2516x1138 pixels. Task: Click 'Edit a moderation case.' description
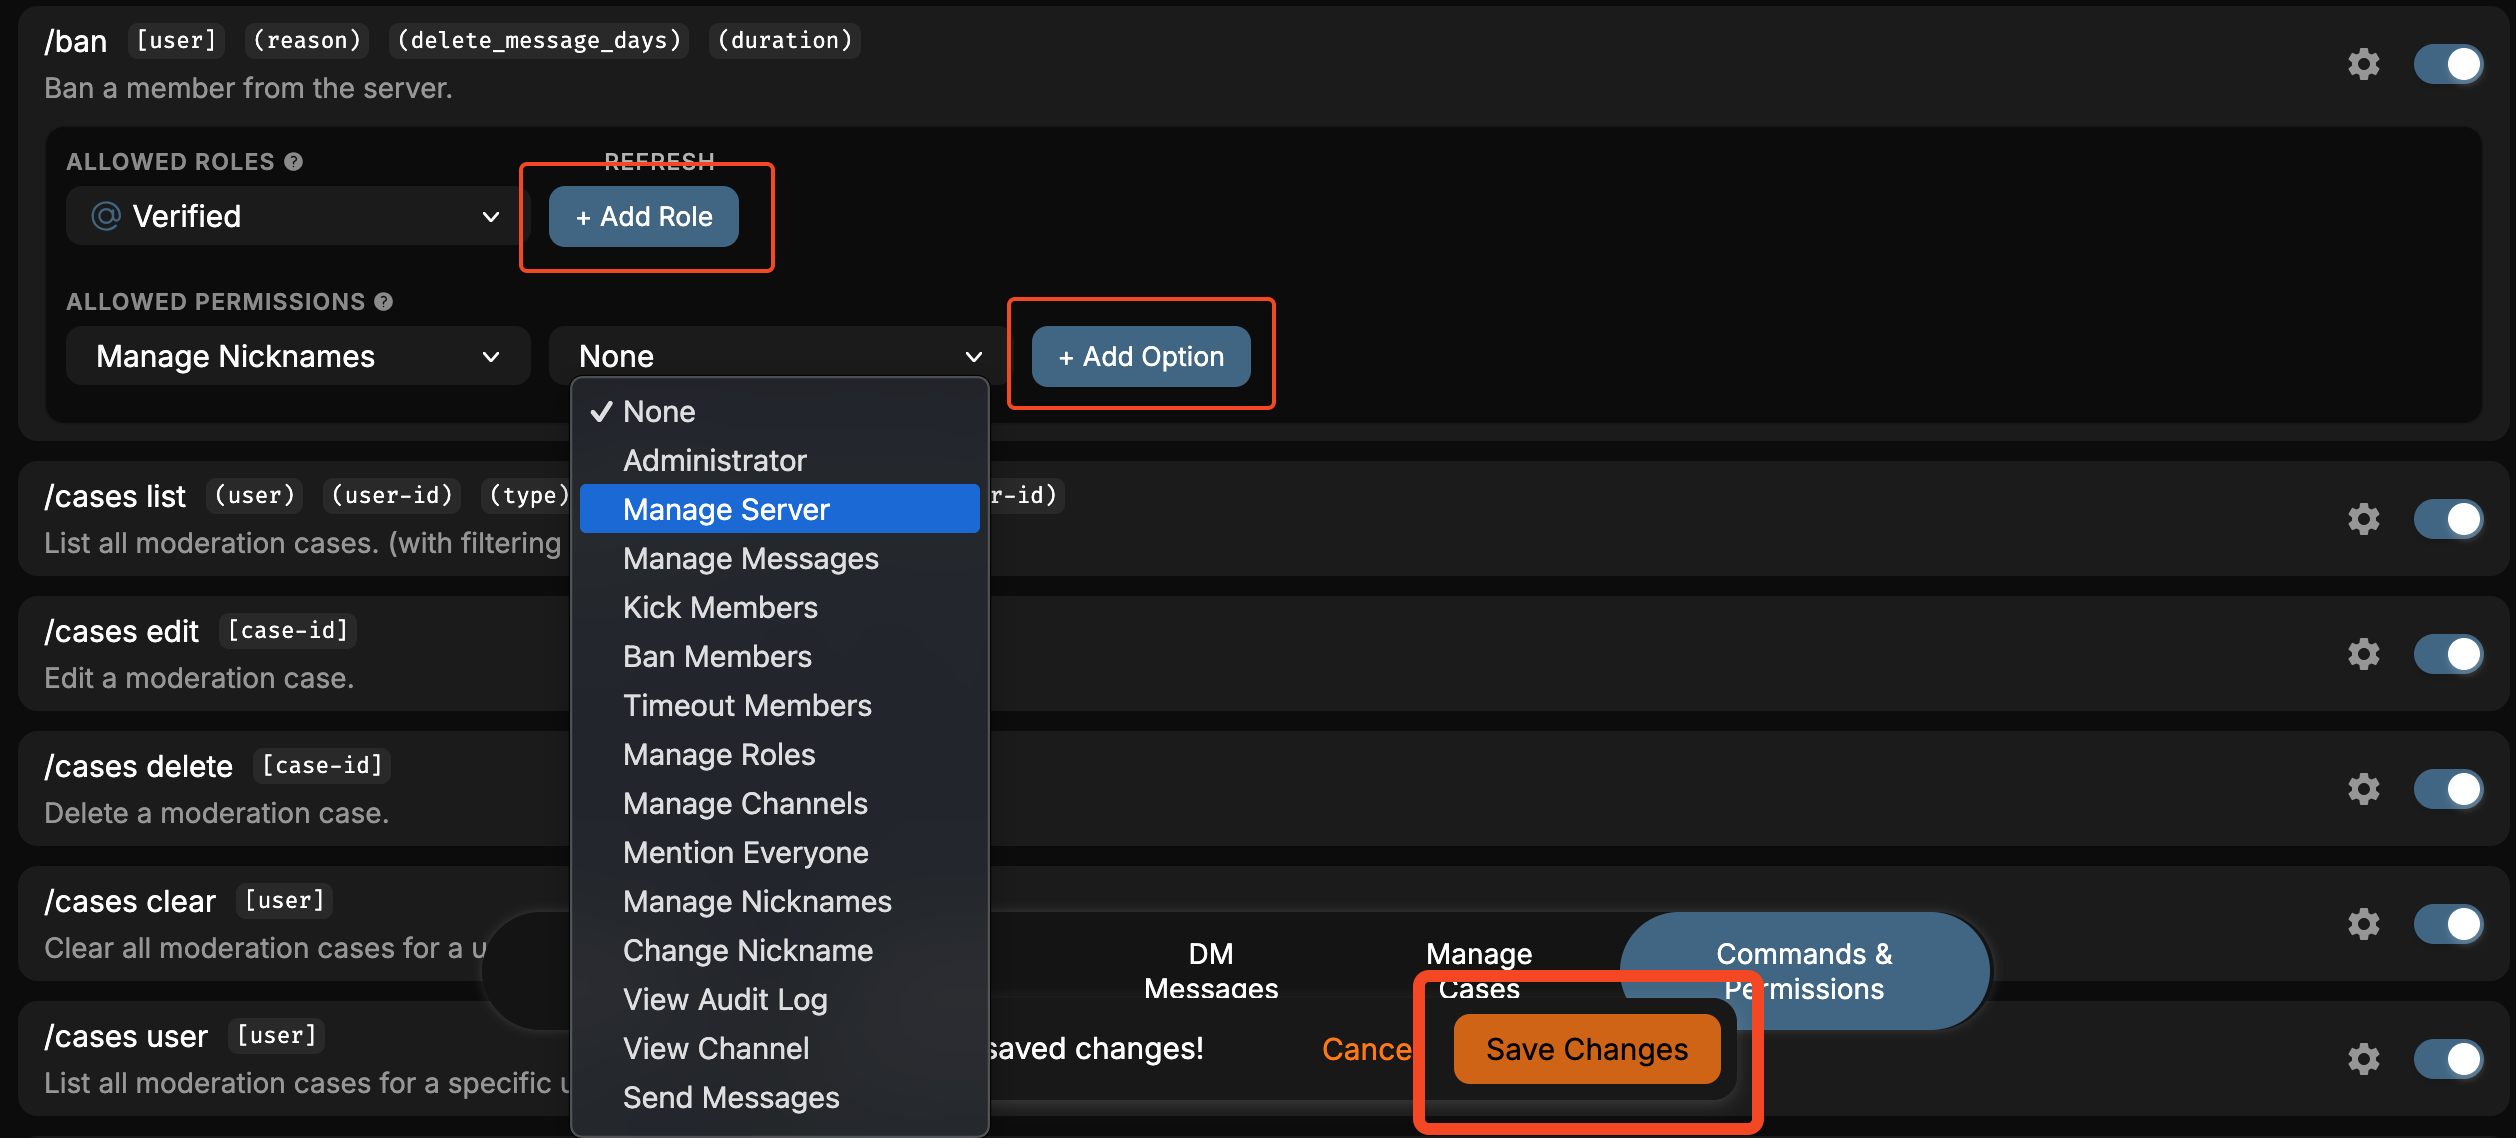click(199, 678)
